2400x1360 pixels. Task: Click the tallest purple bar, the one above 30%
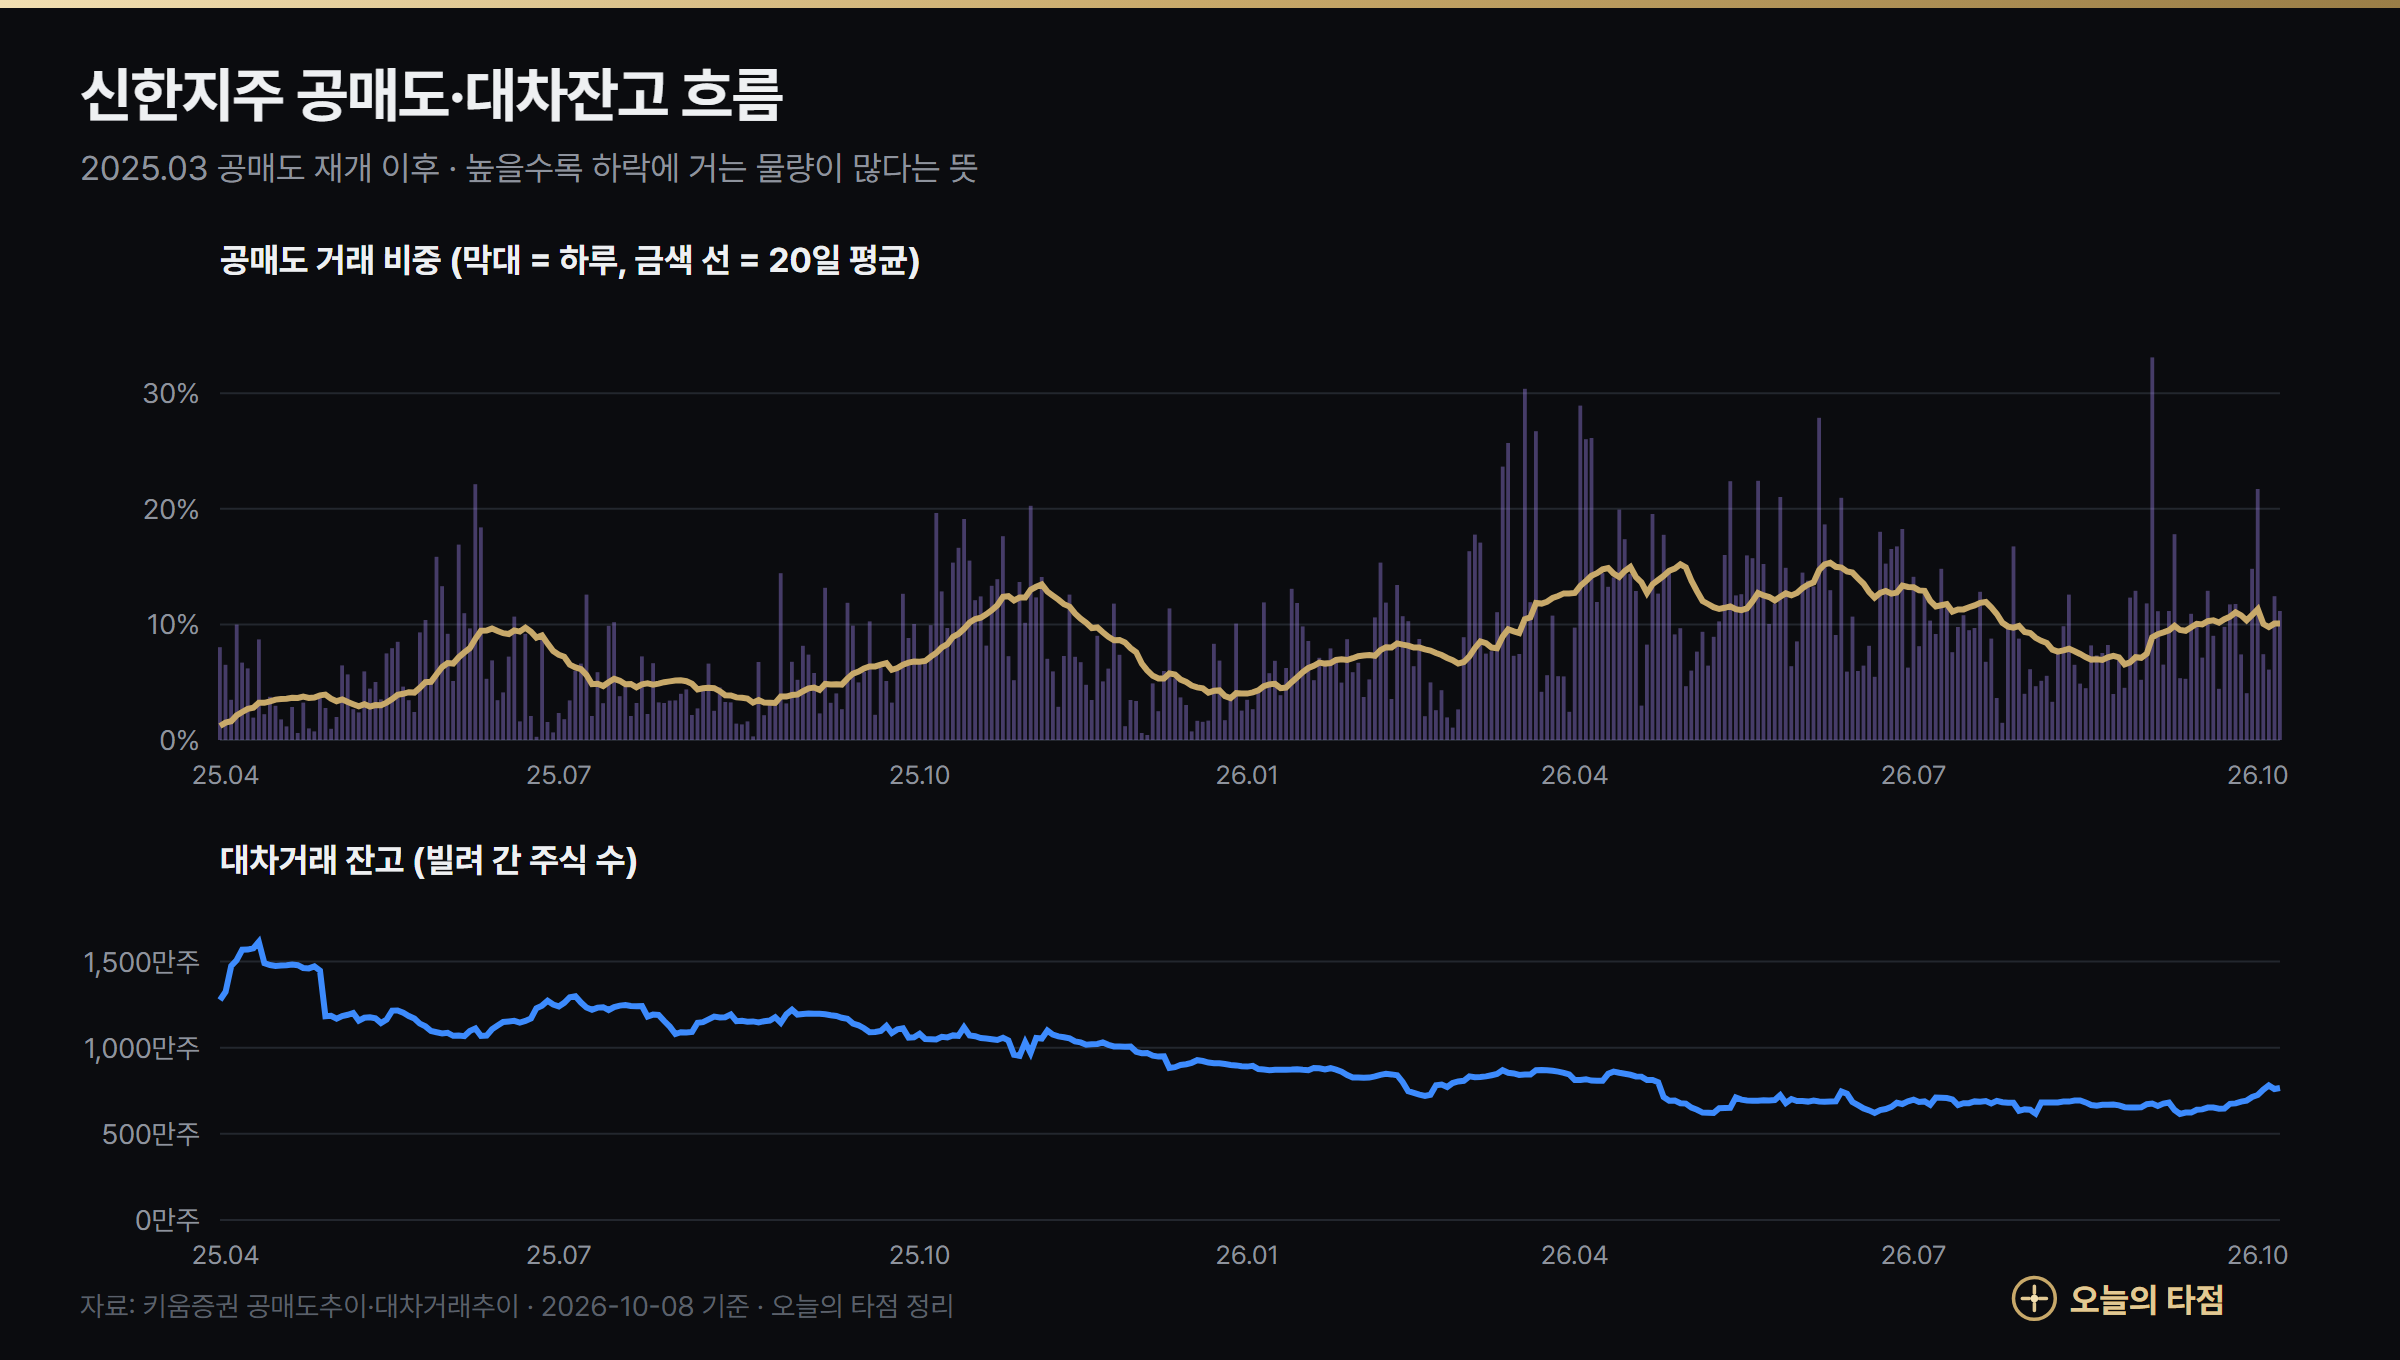point(2152,548)
